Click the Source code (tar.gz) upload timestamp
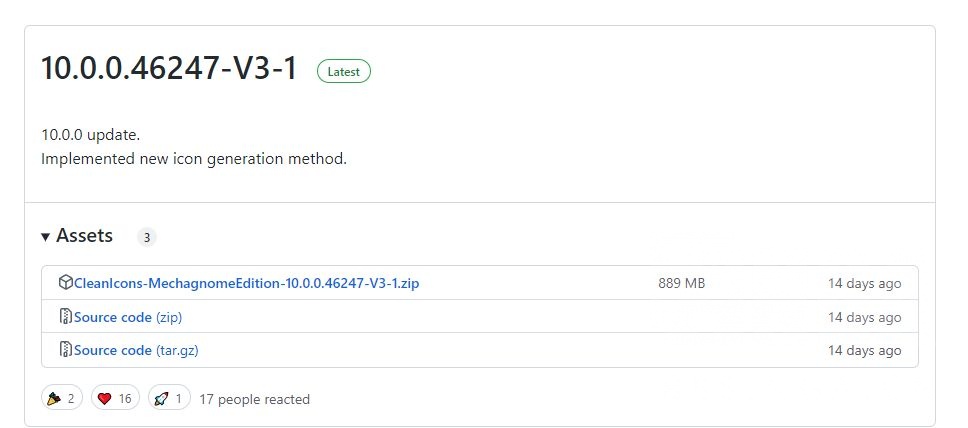 [x=864, y=350]
